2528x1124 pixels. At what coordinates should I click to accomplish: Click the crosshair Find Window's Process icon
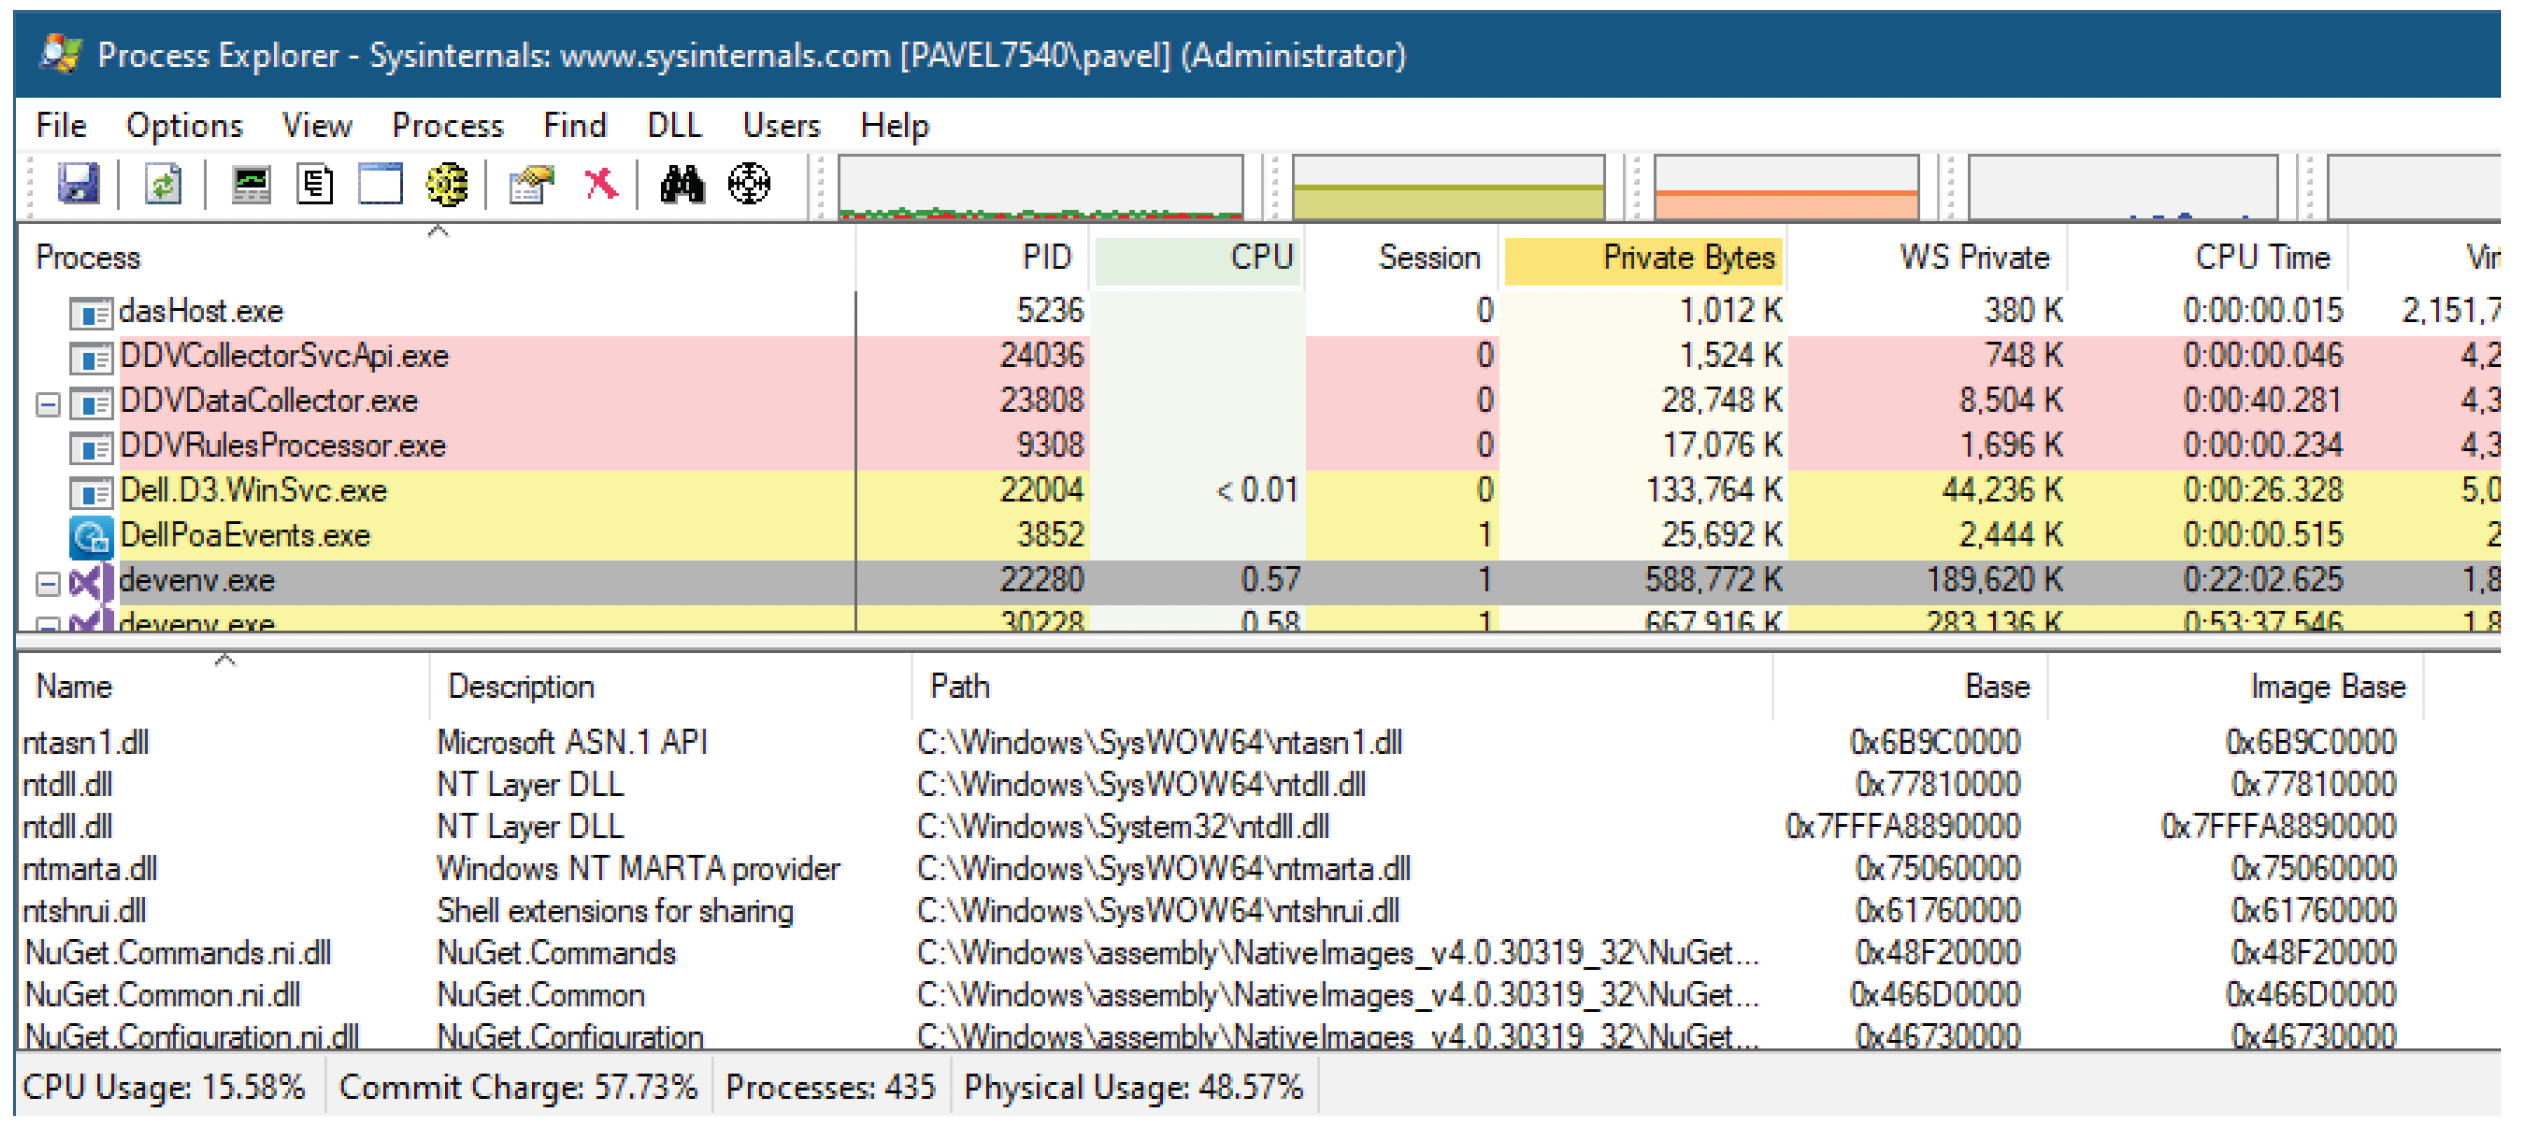click(749, 184)
